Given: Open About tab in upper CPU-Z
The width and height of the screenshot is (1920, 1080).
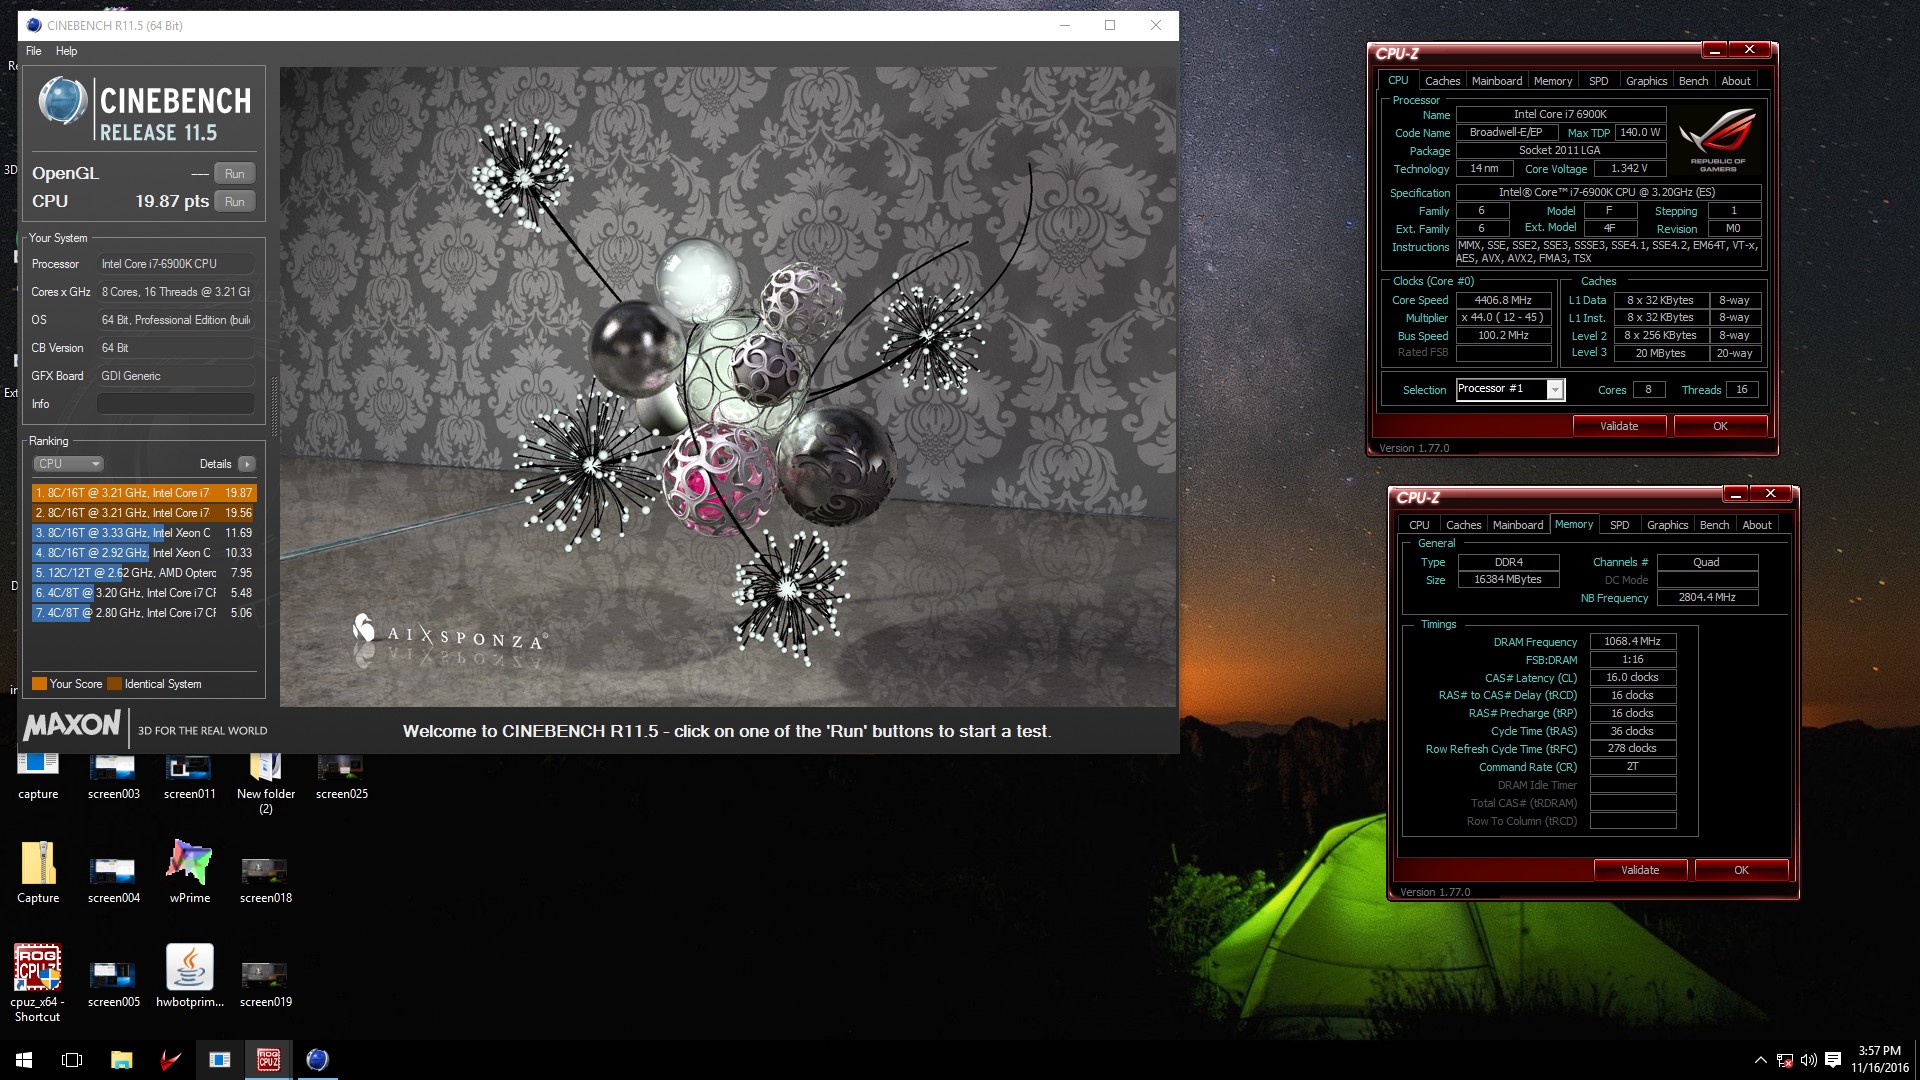Looking at the screenshot, I should pyautogui.click(x=1735, y=81).
